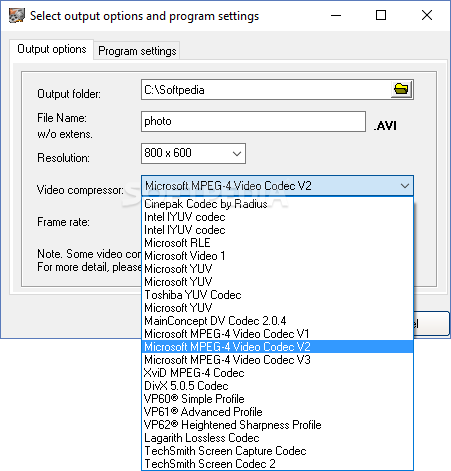
Task: Choose TechSmith Screen Codec 2
Action: click(x=277, y=464)
